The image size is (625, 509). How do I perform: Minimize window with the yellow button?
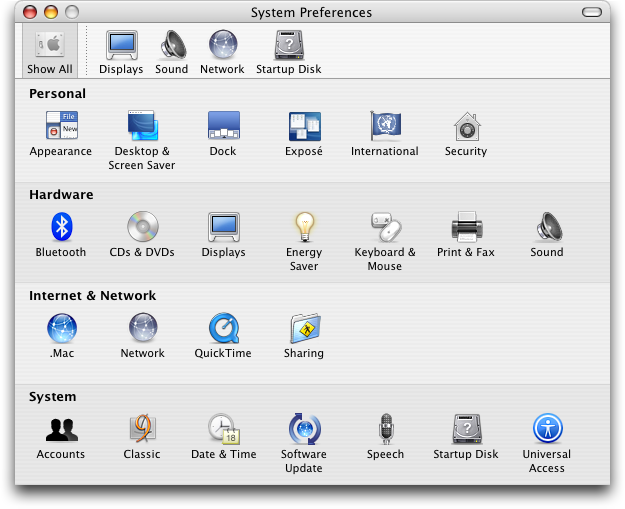pyautogui.click(x=51, y=12)
